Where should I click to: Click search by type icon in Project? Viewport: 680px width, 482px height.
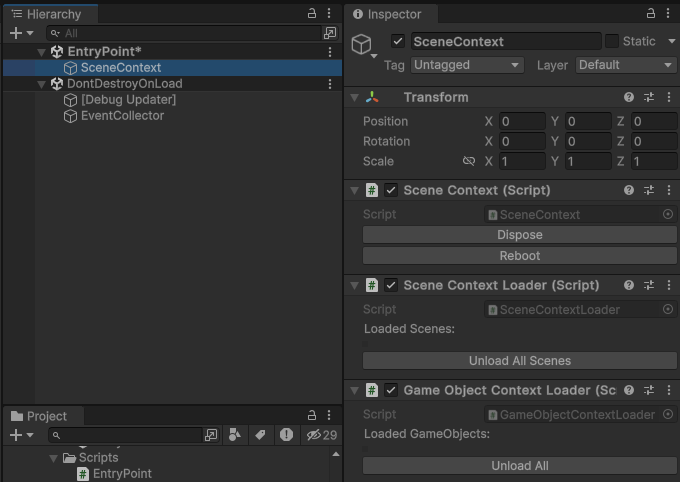[234, 435]
